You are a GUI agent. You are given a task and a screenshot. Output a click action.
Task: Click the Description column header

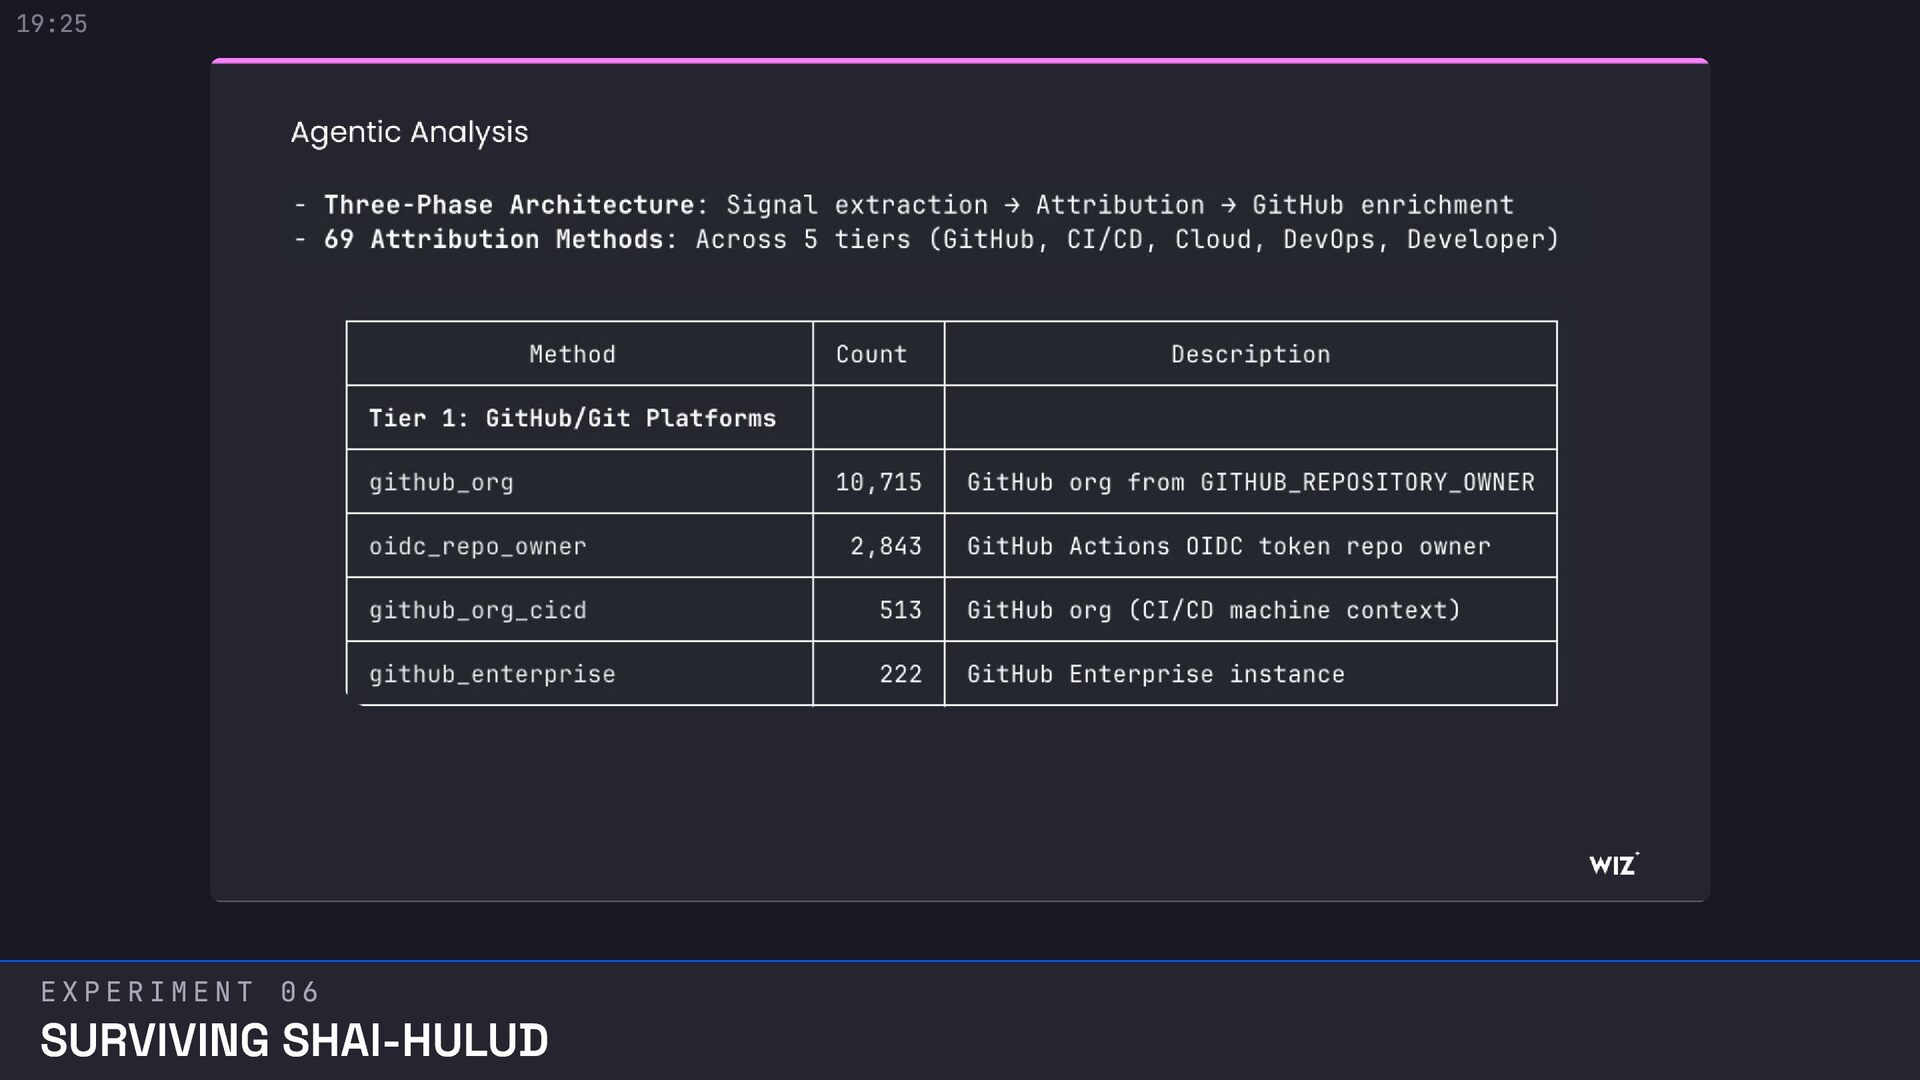[1250, 354]
